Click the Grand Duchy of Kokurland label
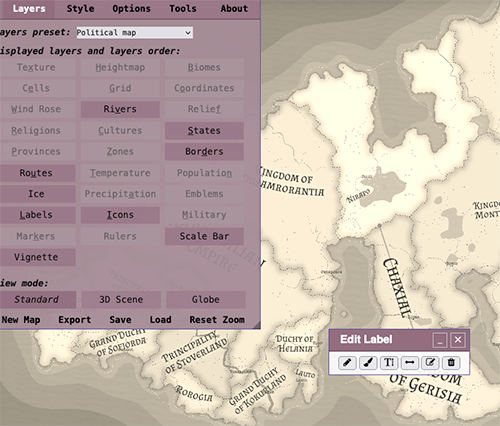Image resolution: width=500 pixels, height=426 pixels. (x=257, y=391)
